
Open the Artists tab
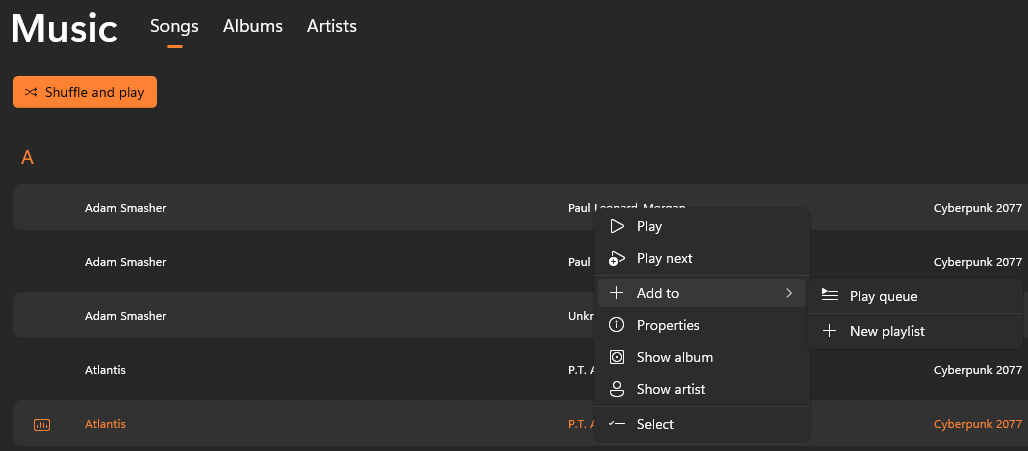[332, 26]
